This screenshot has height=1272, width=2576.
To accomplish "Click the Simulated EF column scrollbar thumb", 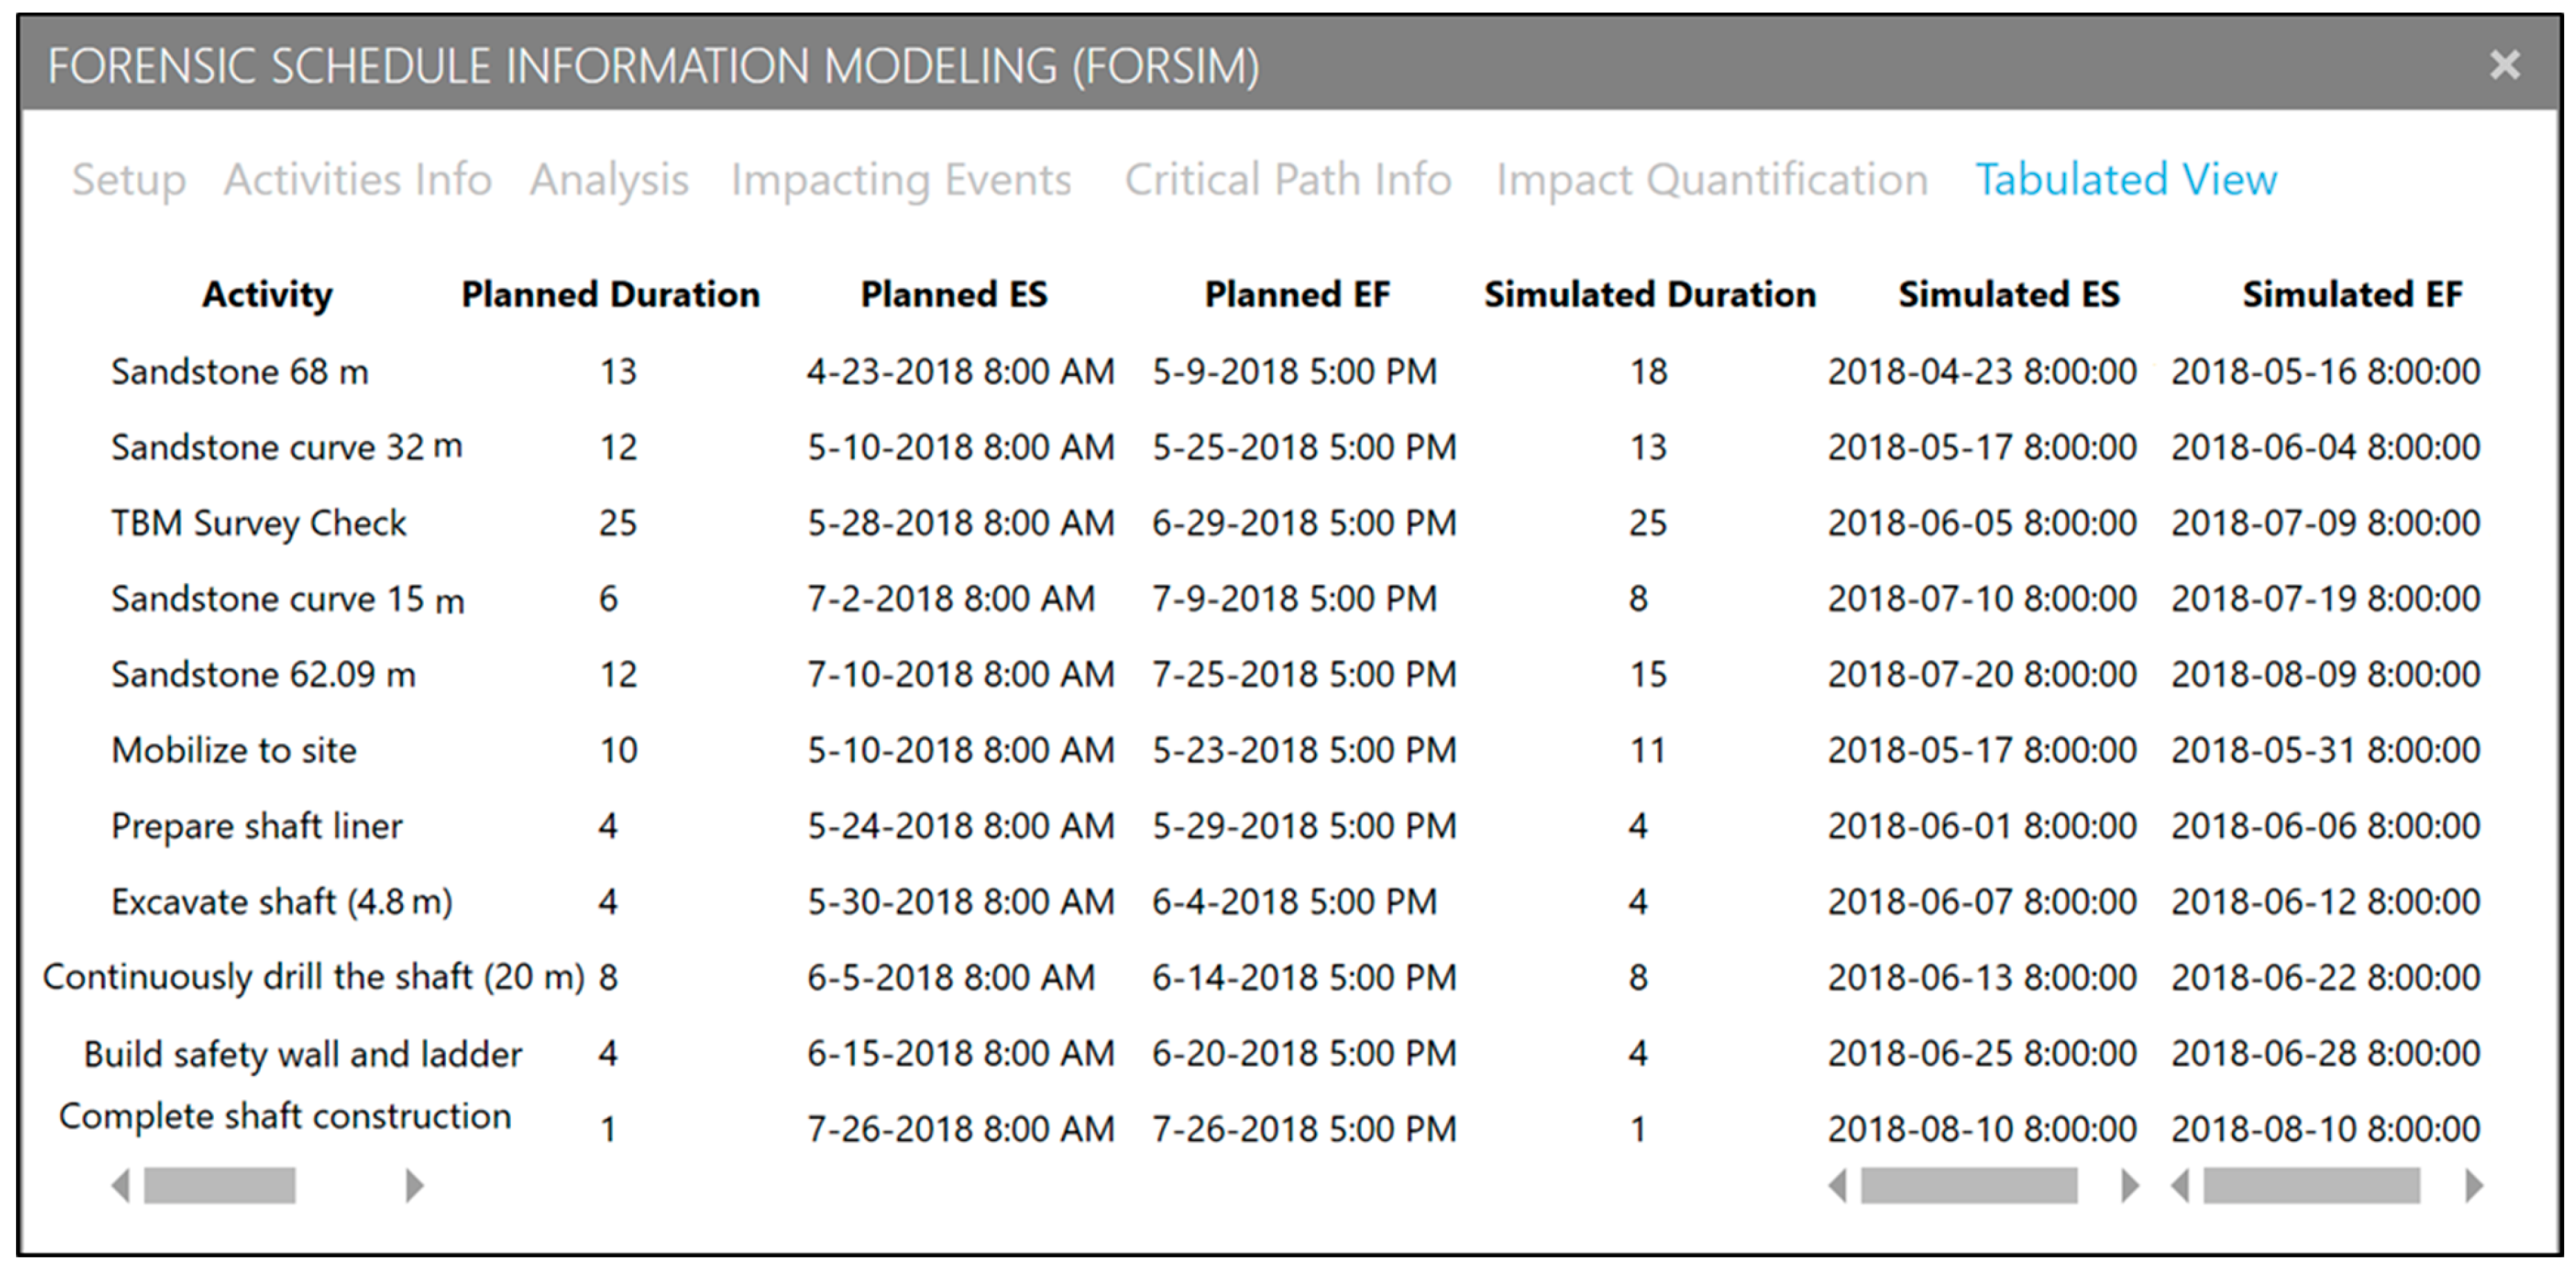I will click(2311, 1186).
